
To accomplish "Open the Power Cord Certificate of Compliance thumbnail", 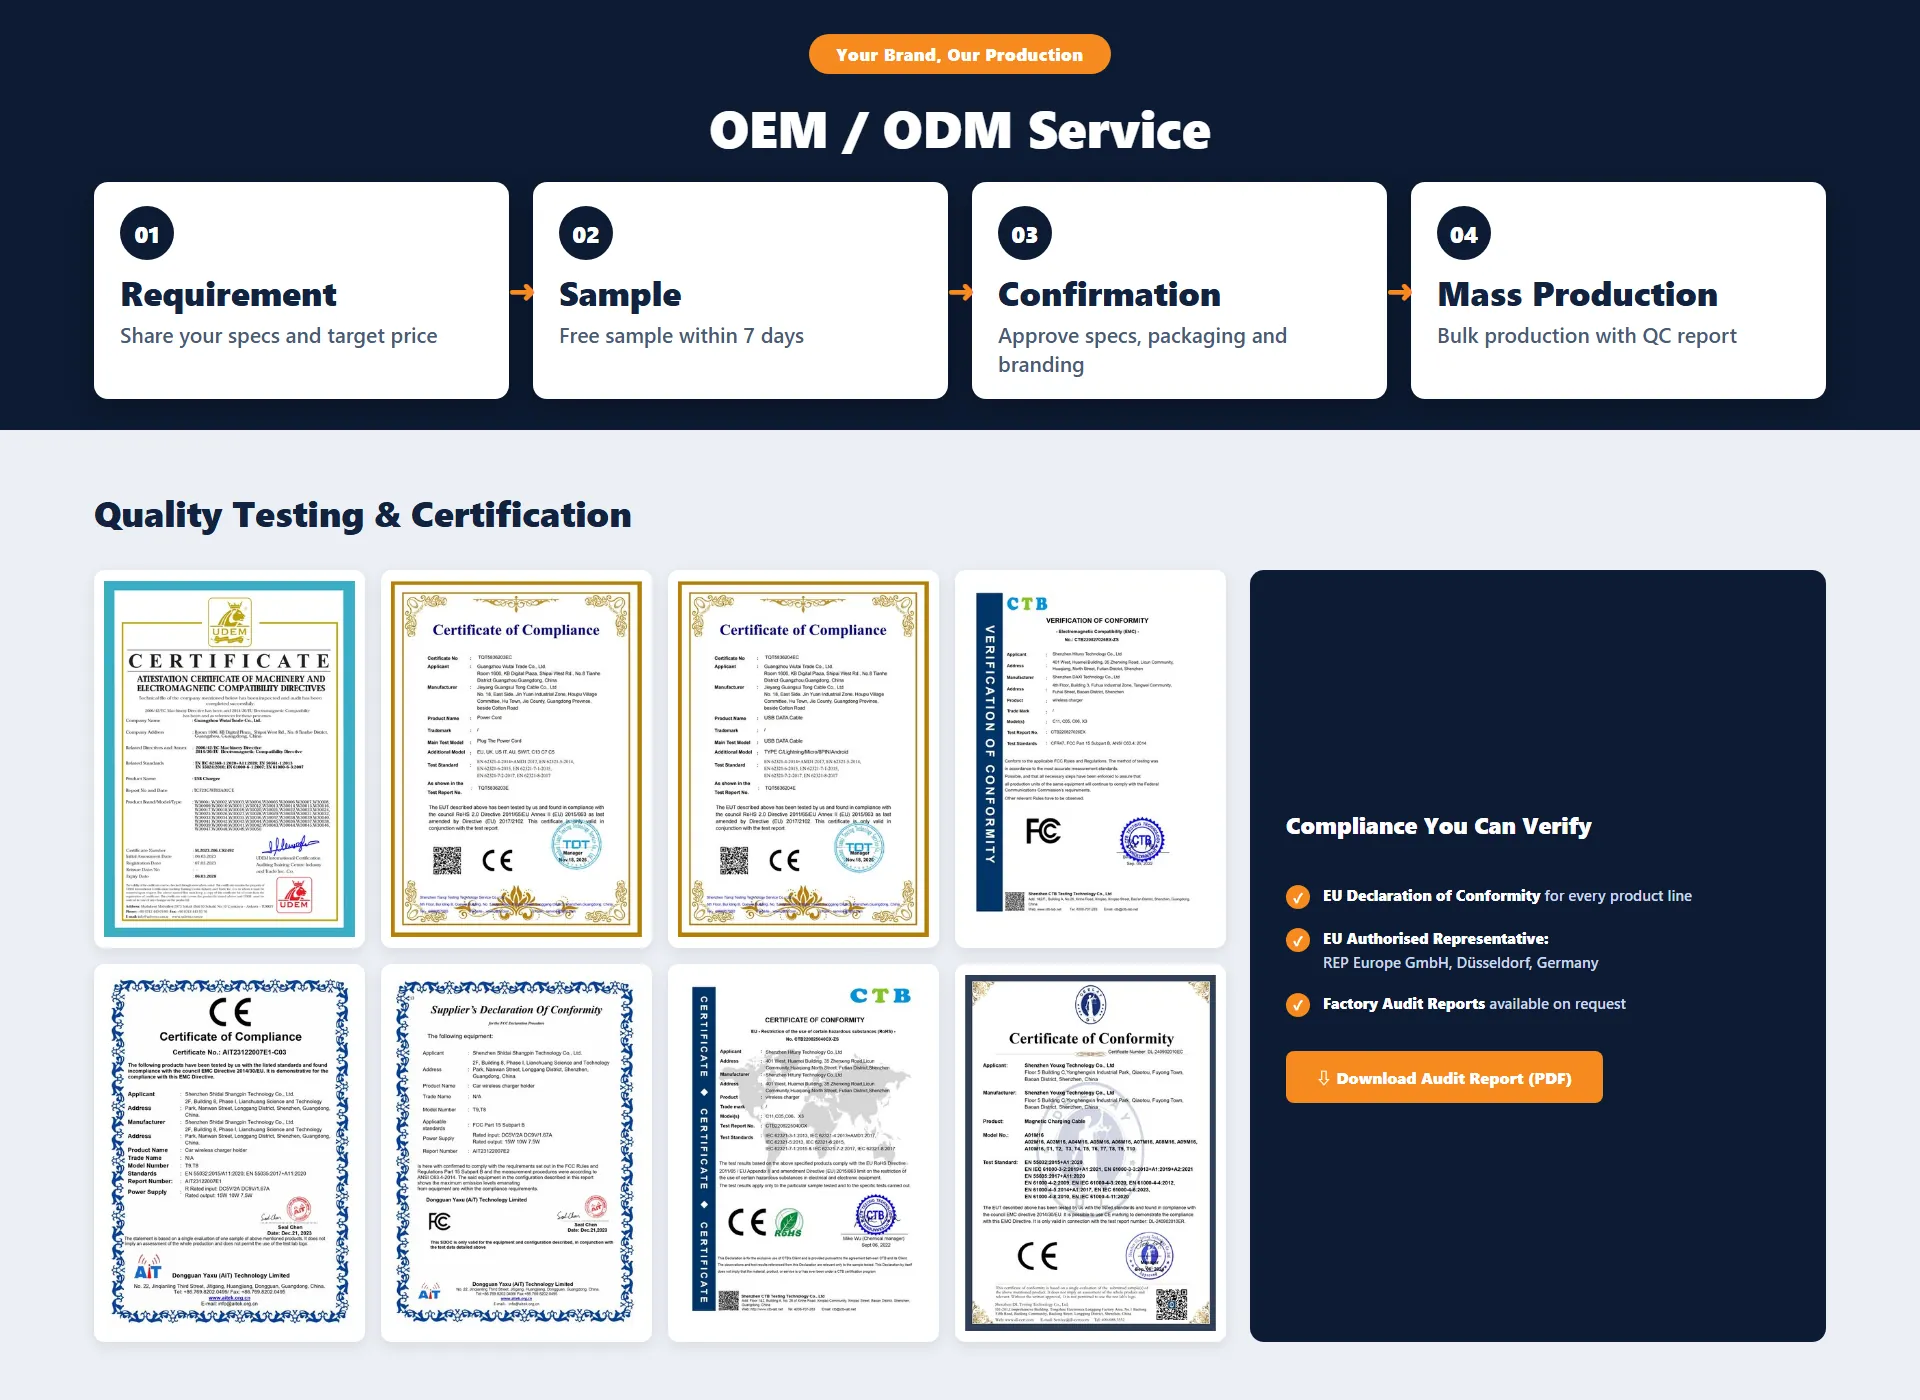I will click(x=516, y=759).
